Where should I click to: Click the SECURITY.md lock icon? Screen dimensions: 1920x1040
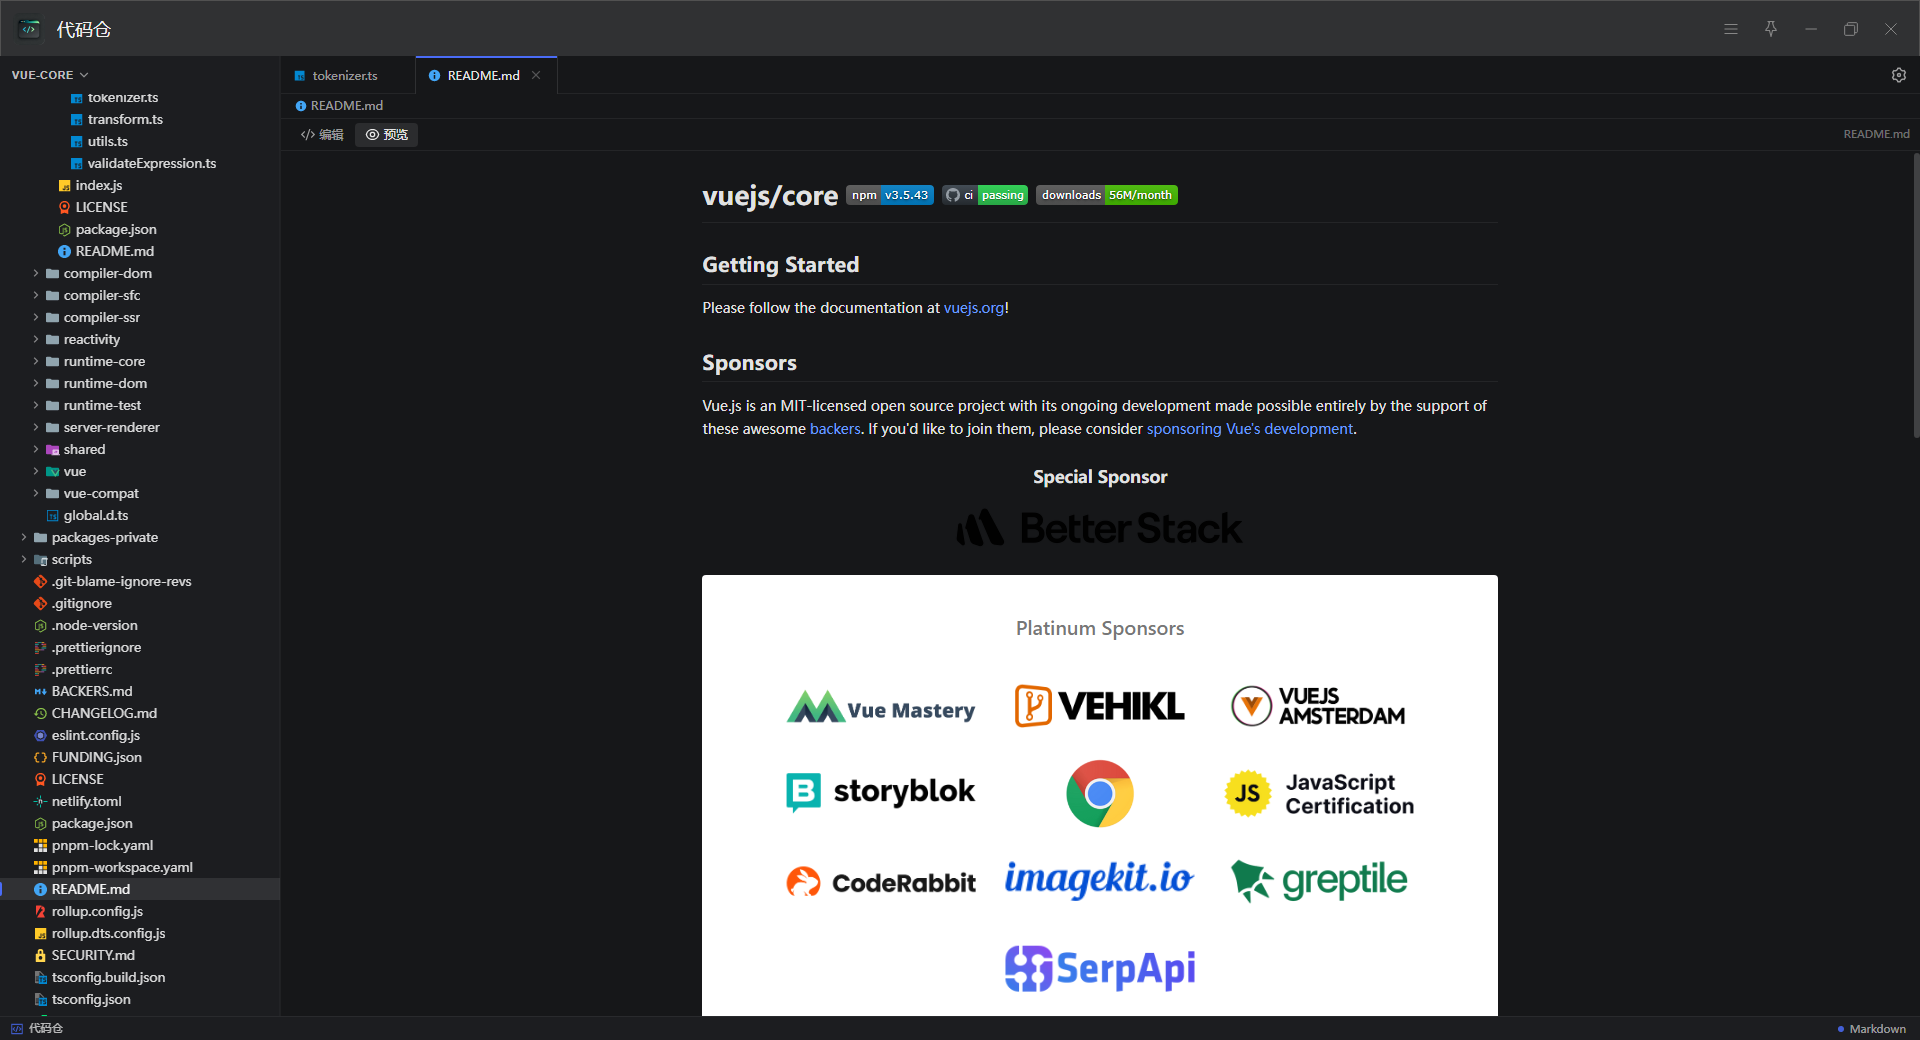(x=40, y=955)
